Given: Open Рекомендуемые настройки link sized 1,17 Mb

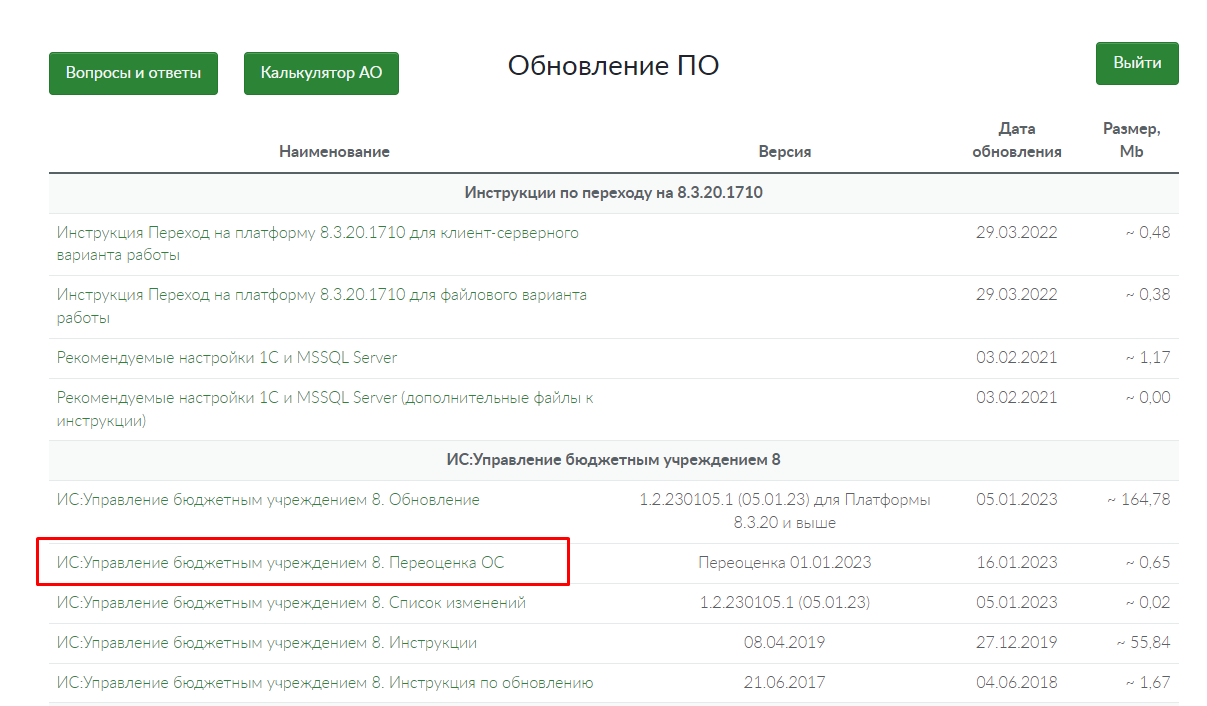Looking at the screenshot, I should tap(227, 358).
